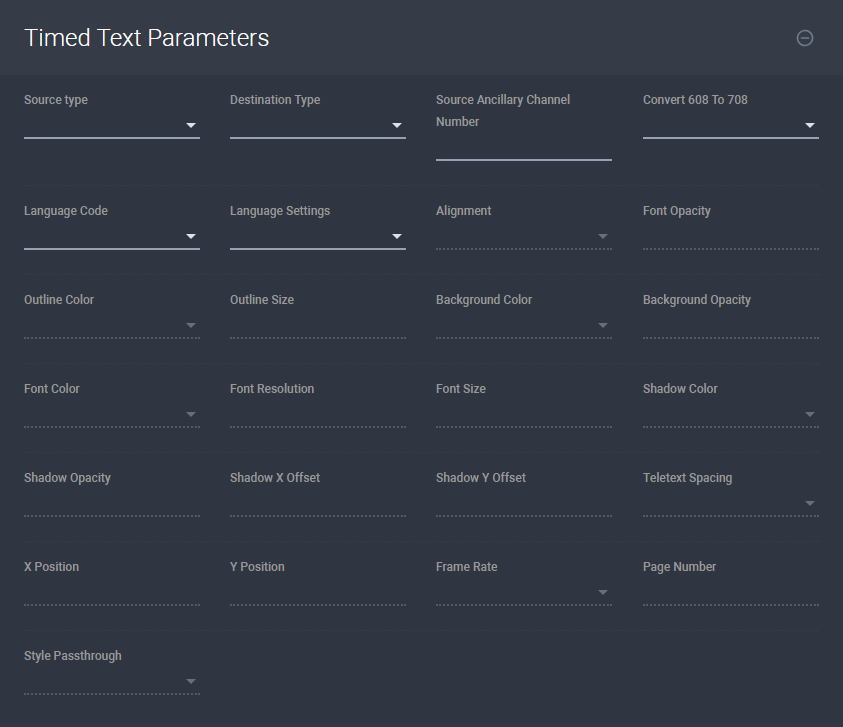Expand the Teletext Spacing dropdown
This screenshot has height=727, width=843.
(x=810, y=503)
